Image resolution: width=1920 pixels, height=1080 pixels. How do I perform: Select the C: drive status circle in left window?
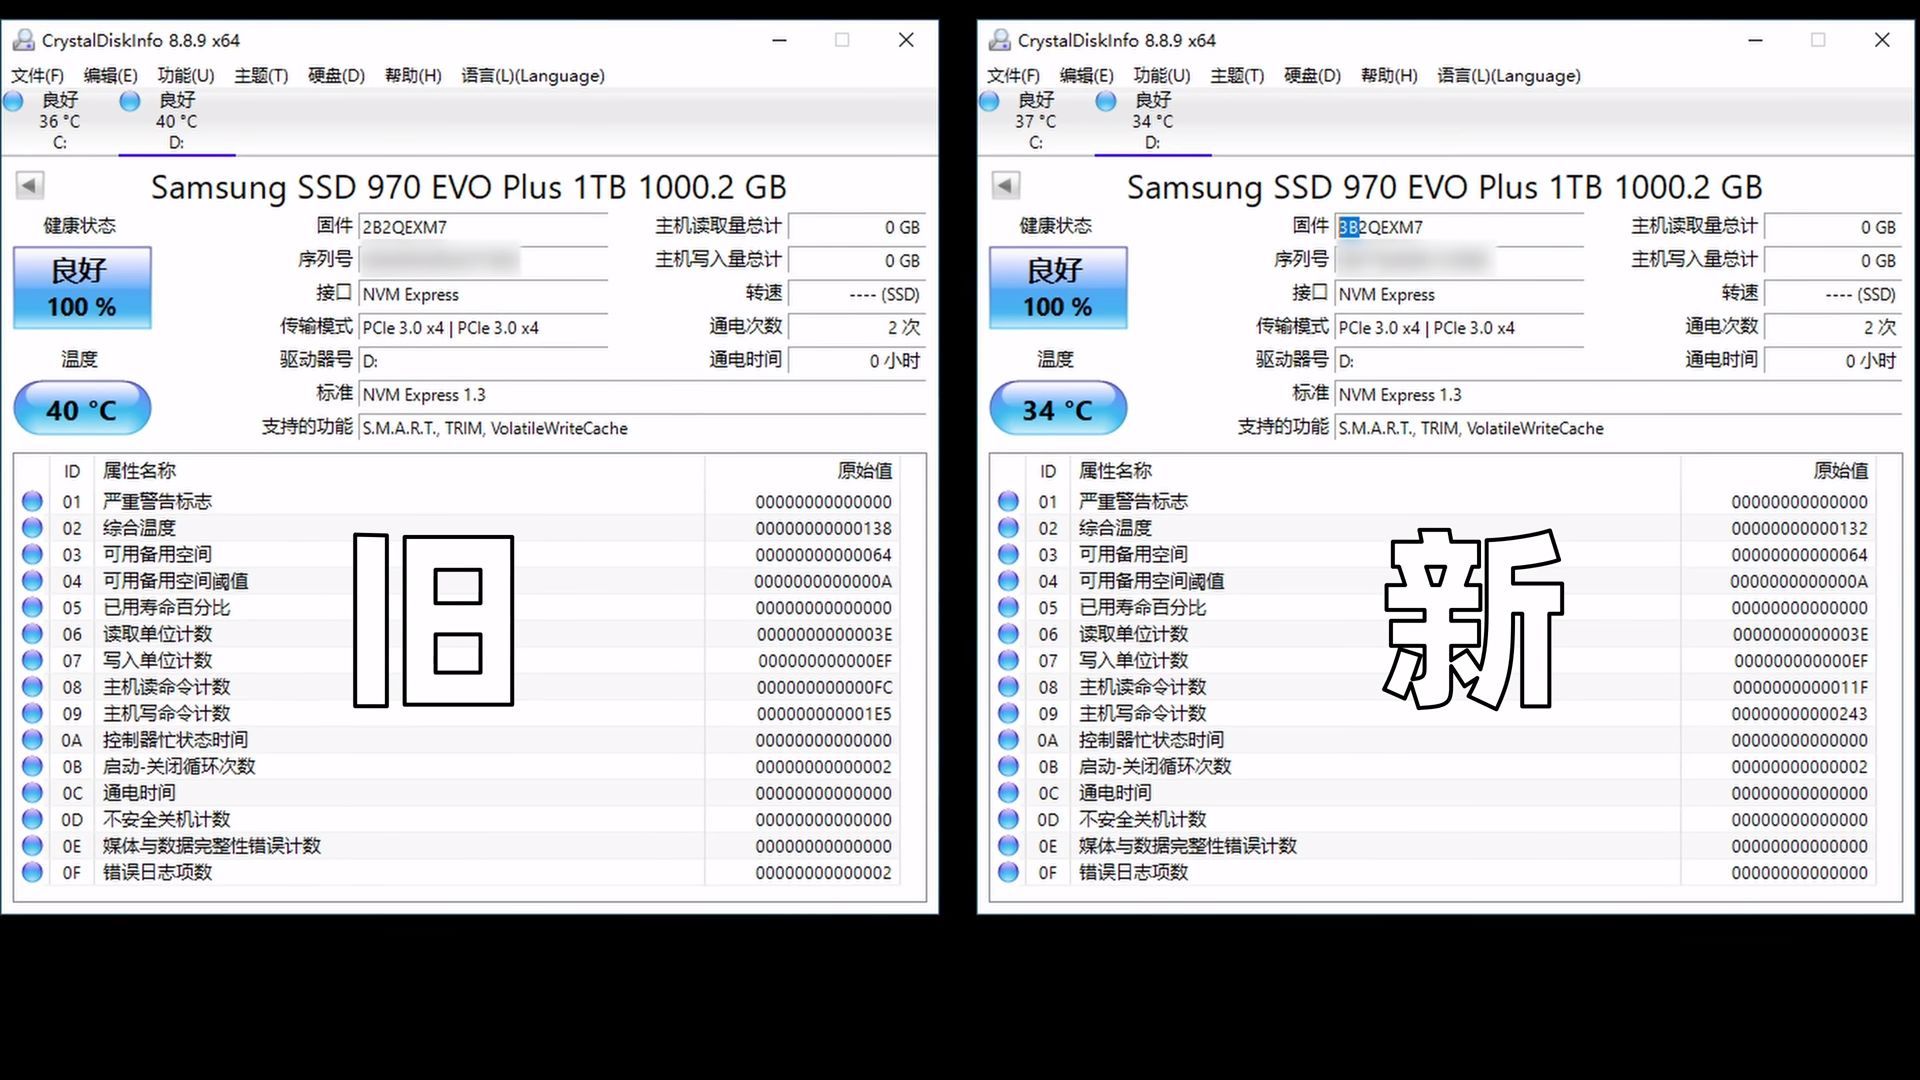[13, 101]
